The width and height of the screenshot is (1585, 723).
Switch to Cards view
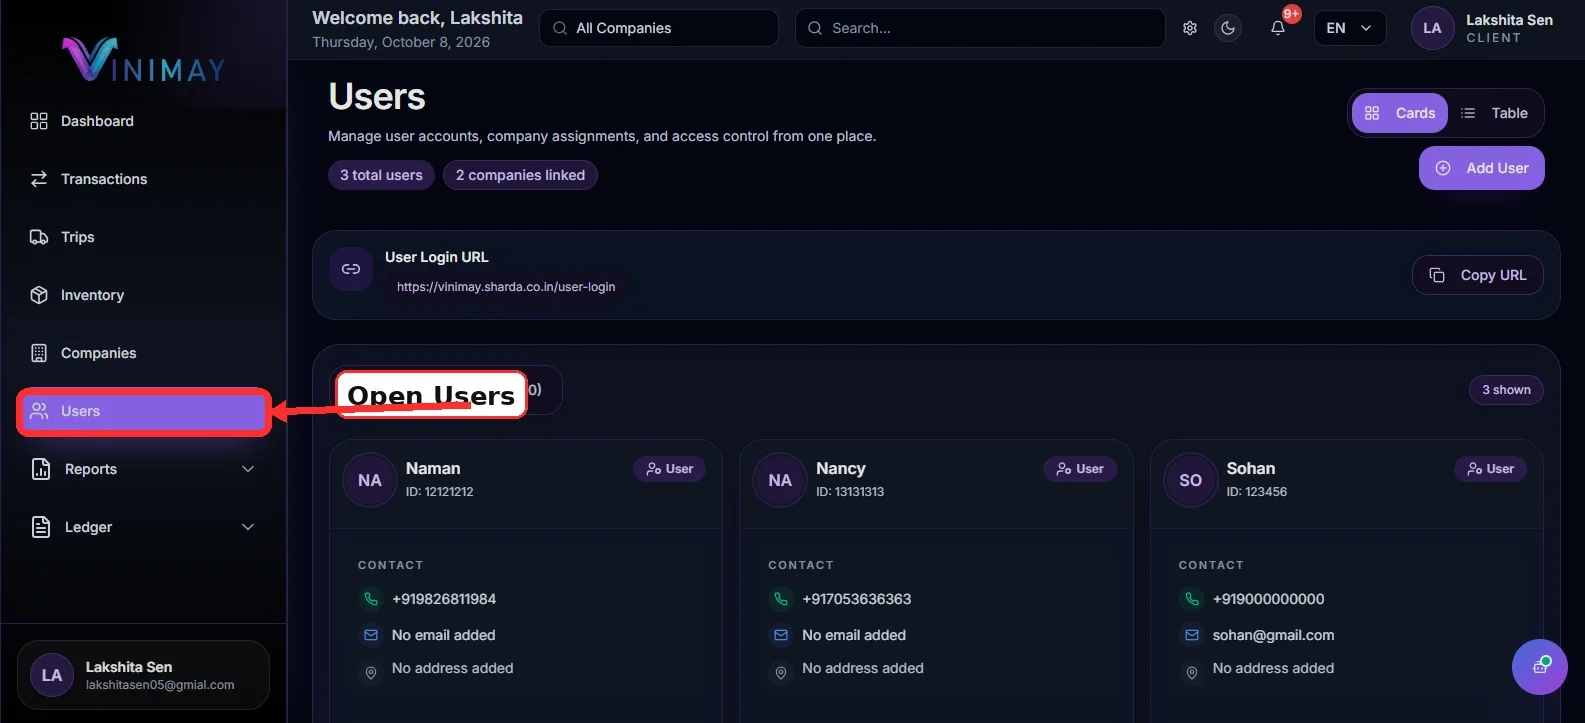tap(1400, 113)
